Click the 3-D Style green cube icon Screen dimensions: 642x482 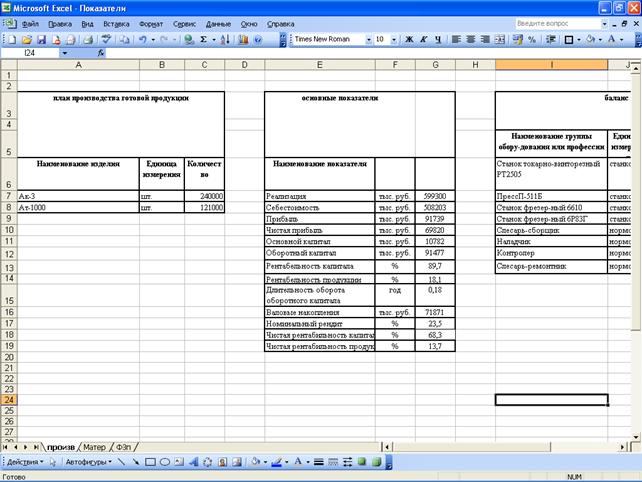point(376,462)
